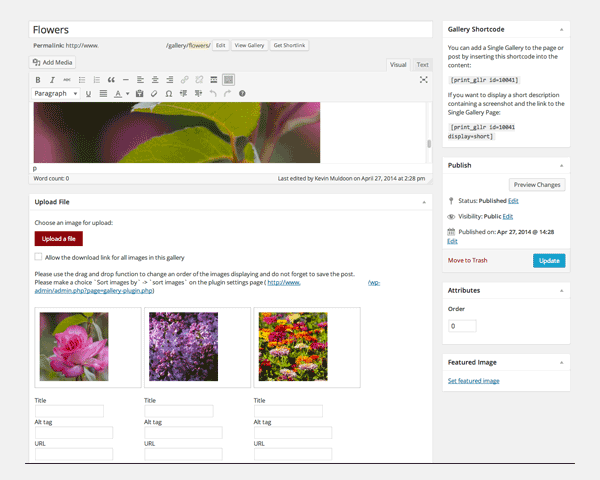Apply underline formatting
Viewport: 600px width, 480px height.
pyautogui.click(x=88, y=93)
